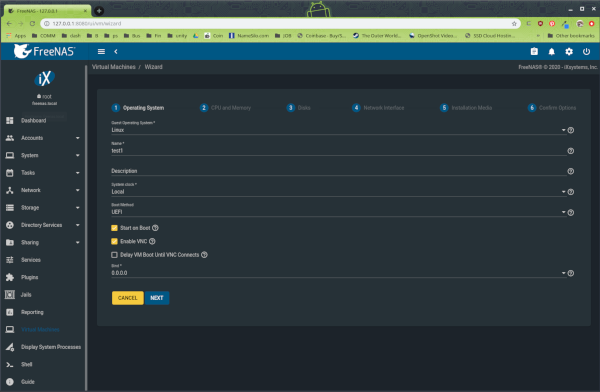The image size is (600, 392).
Task: Uncheck the Start on Boot checkbox
Action: click(x=114, y=228)
